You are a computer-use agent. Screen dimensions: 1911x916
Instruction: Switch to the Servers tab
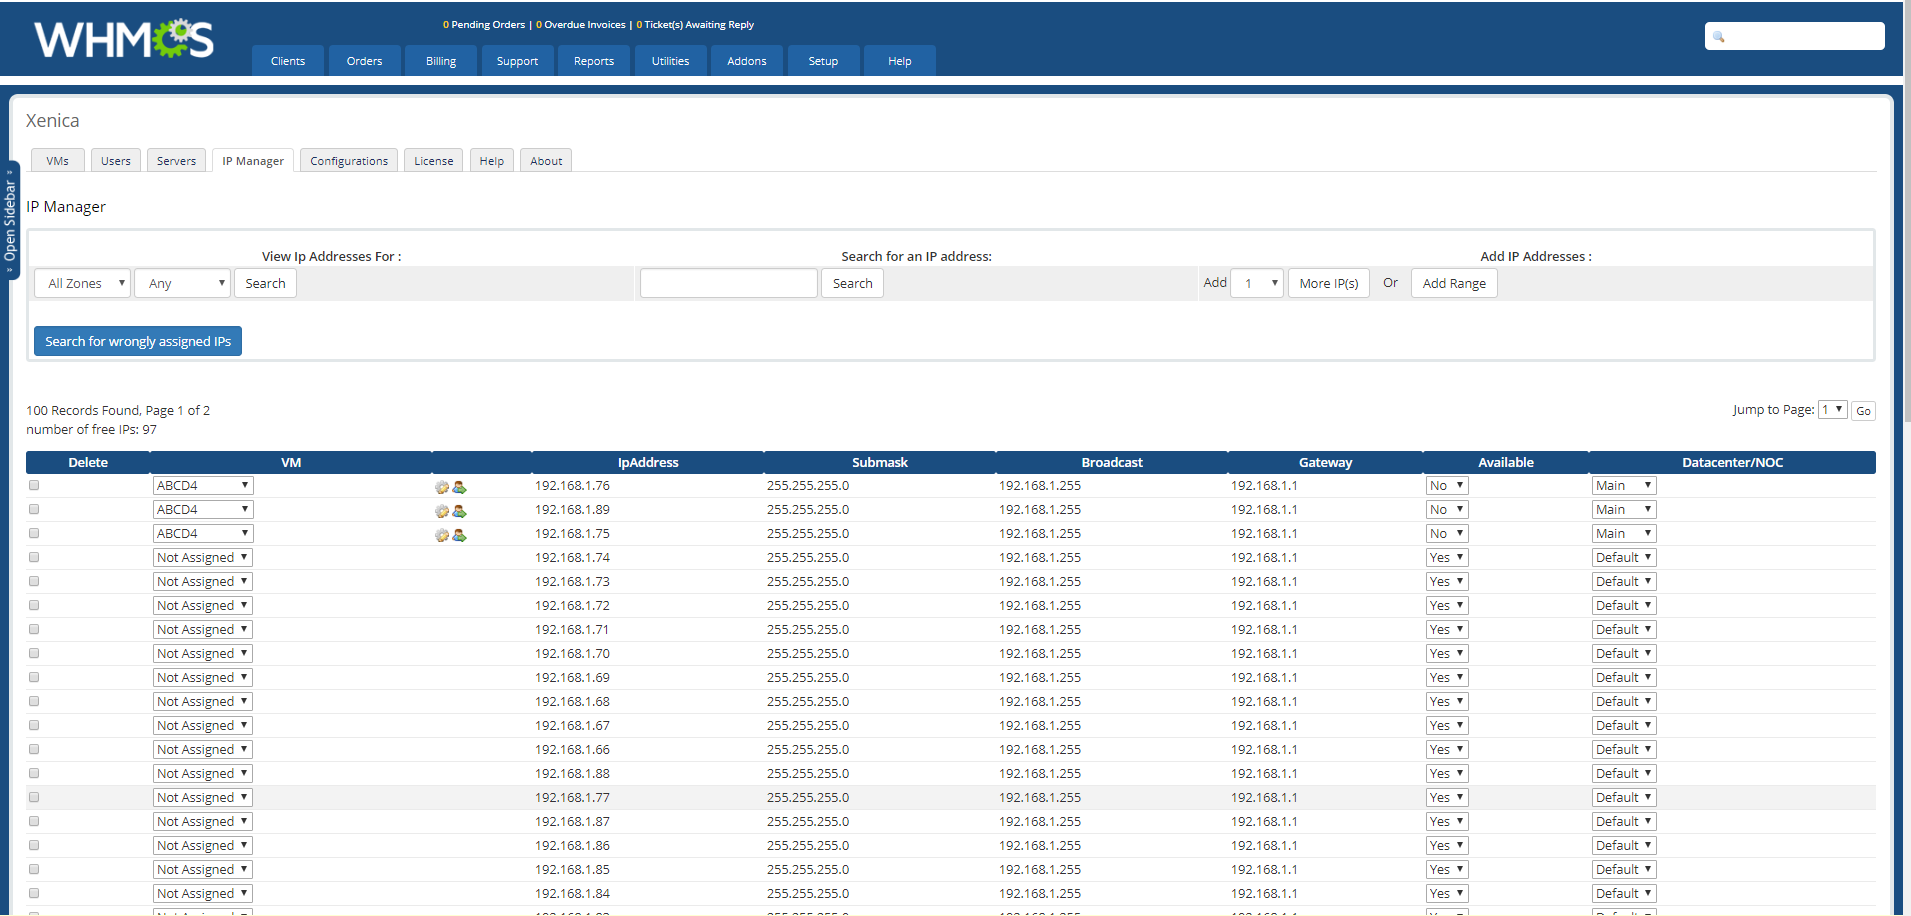(x=177, y=161)
